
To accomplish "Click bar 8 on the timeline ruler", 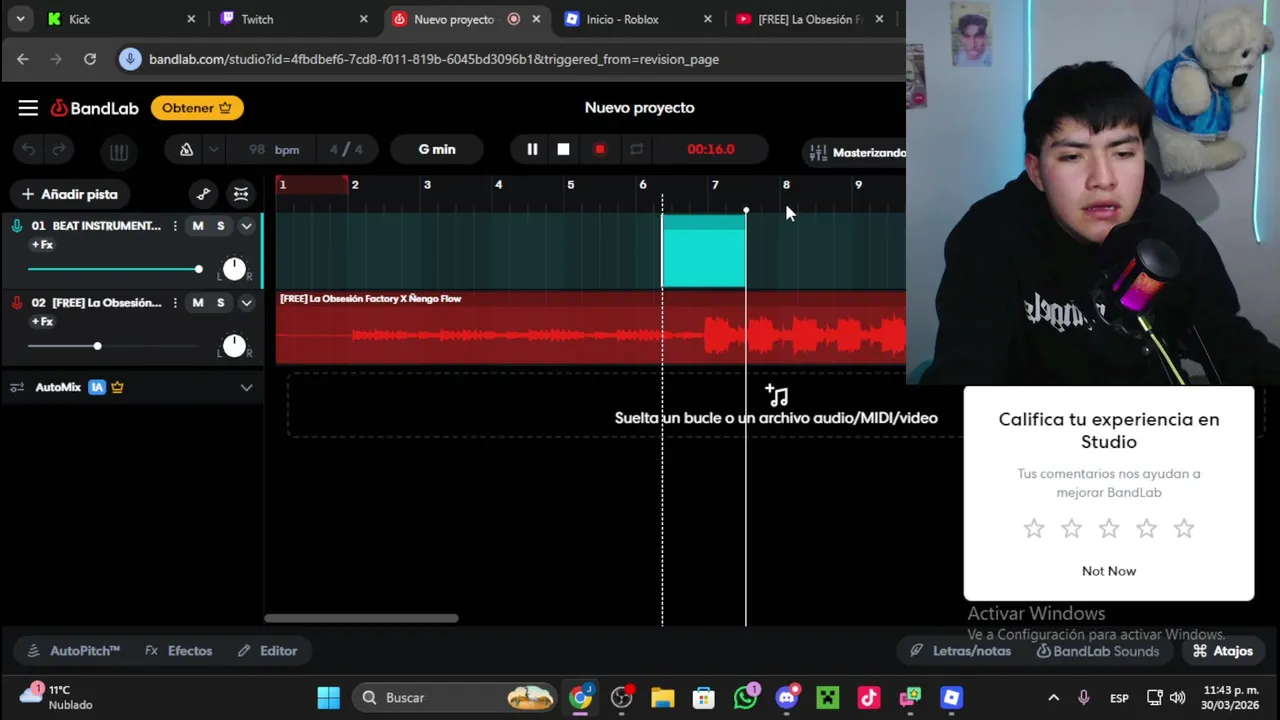I will tap(786, 185).
